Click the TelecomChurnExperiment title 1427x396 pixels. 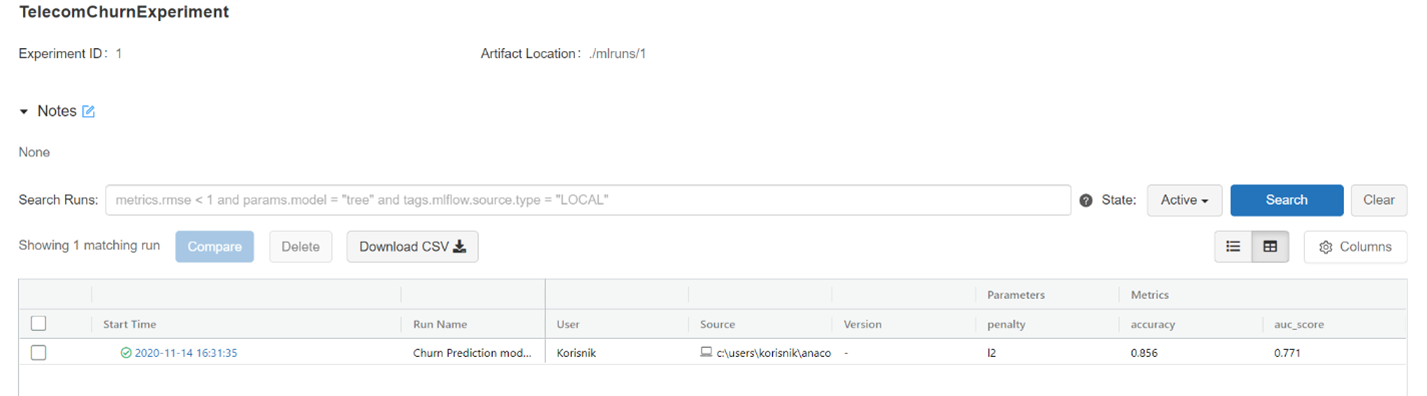[124, 13]
